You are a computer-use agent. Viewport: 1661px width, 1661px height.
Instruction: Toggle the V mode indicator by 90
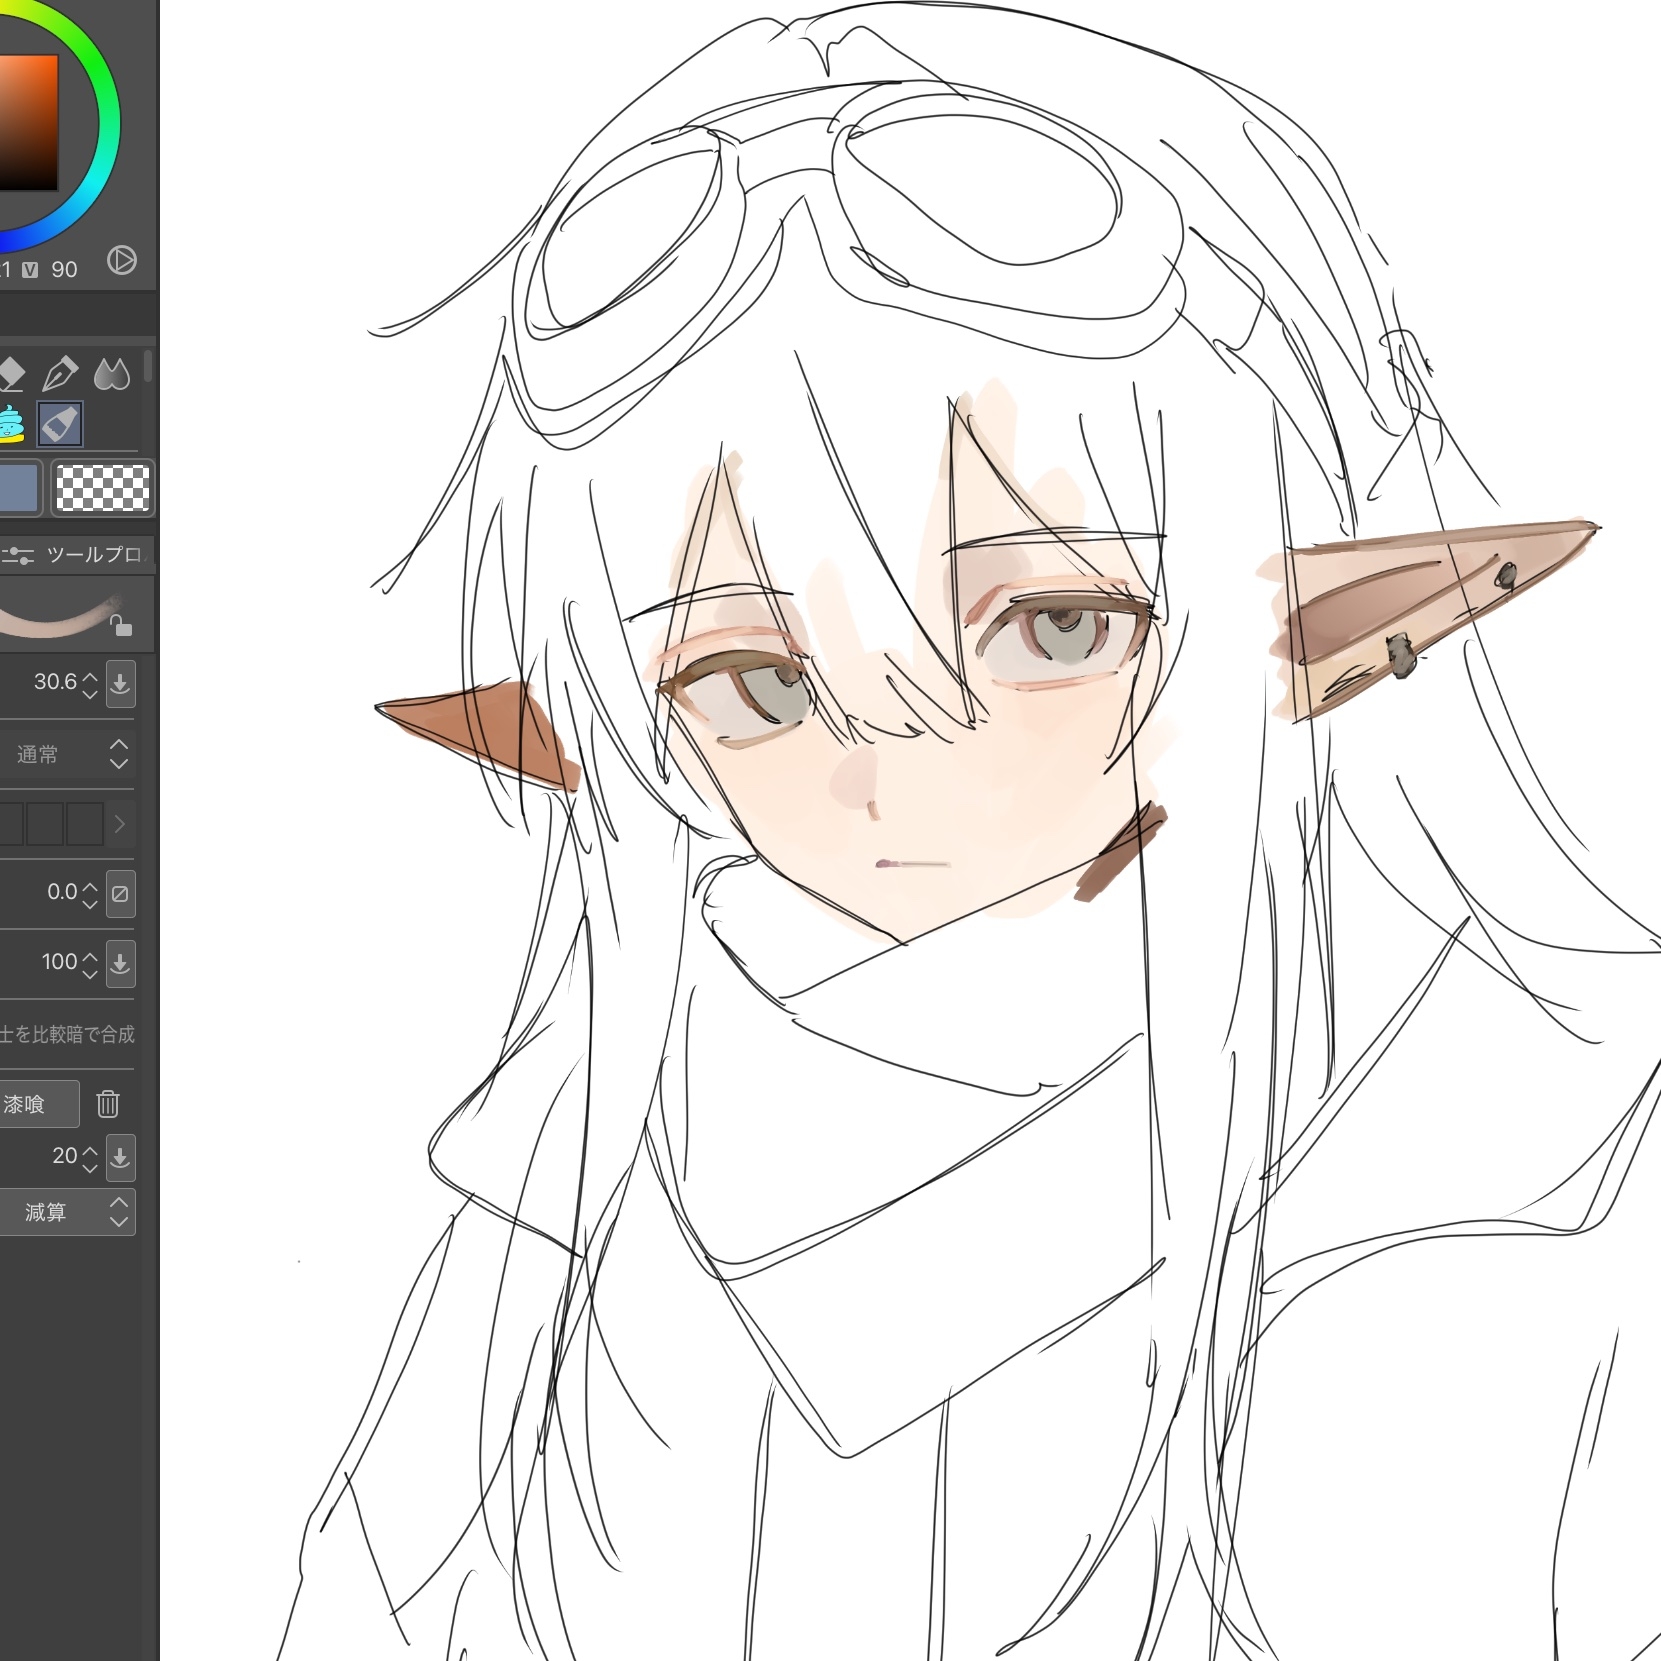(30, 270)
